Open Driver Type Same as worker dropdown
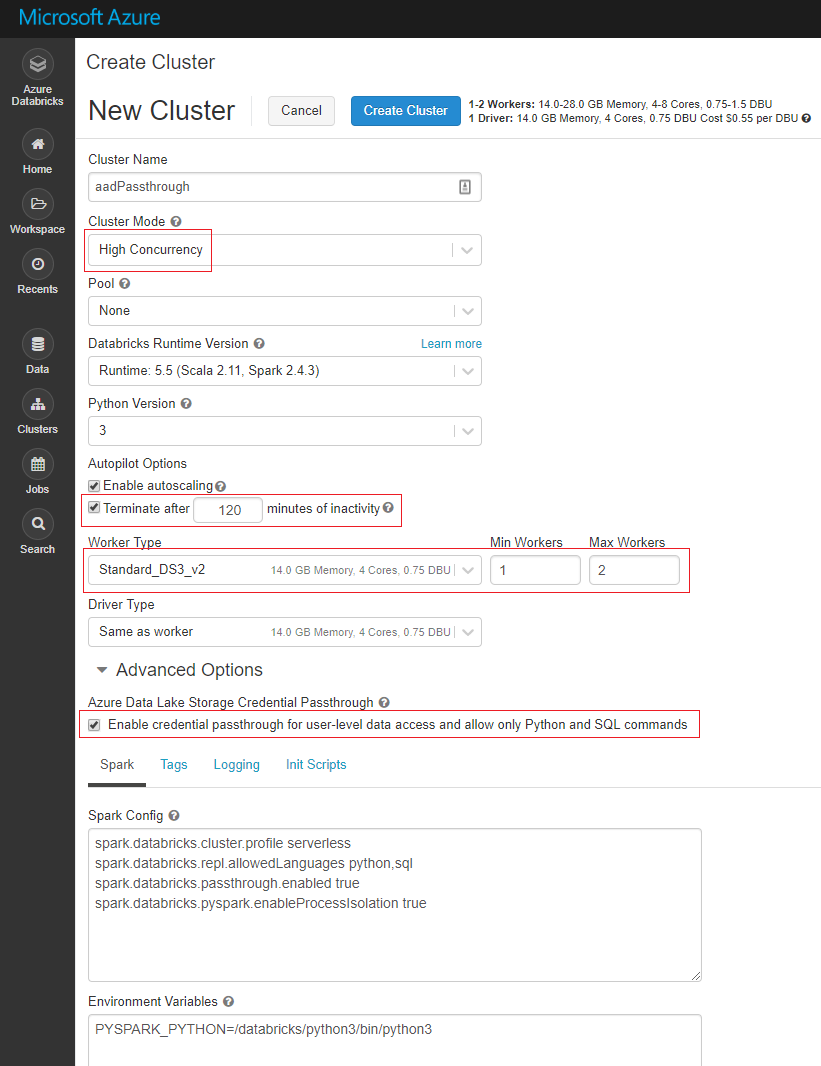The width and height of the screenshot is (821, 1066). pos(285,632)
